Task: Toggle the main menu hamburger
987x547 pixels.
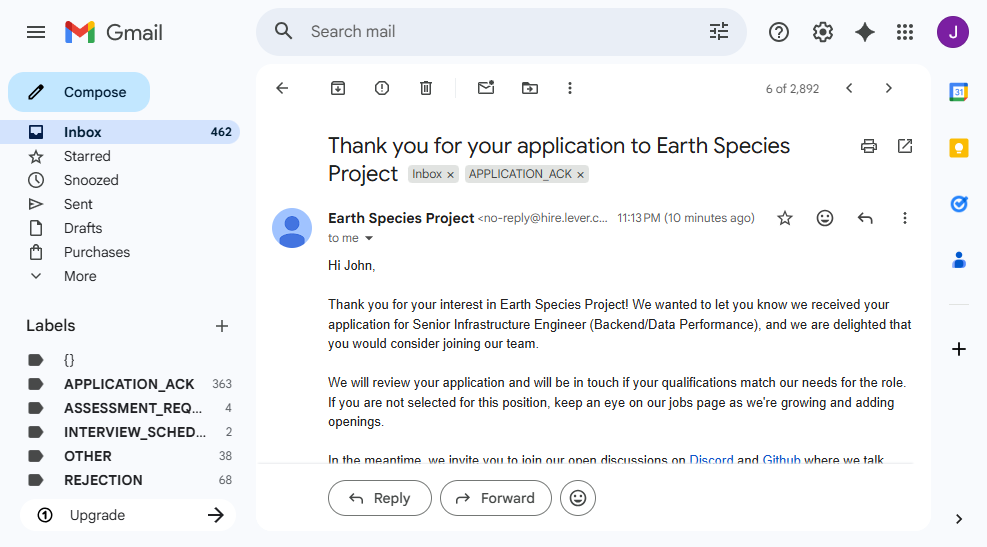Action: (x=36, y=32)
